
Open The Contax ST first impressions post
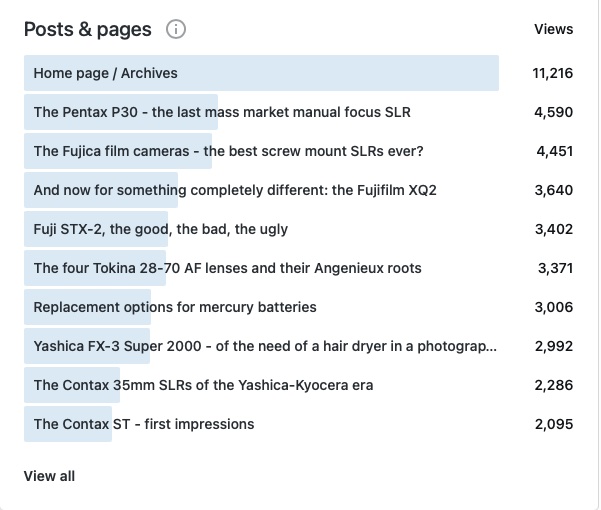point(144,424)
